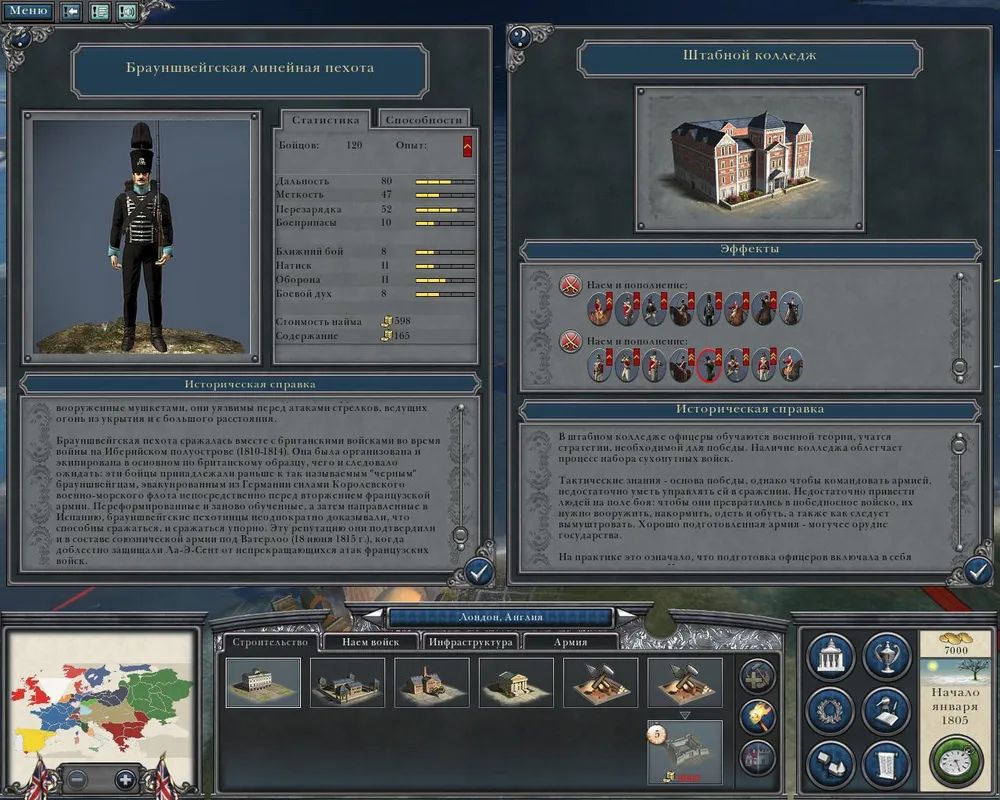Viewport: 1000px width, 800px height.
Task: Select the sixth slot empty construction site
Action: (x=685, y=683)
